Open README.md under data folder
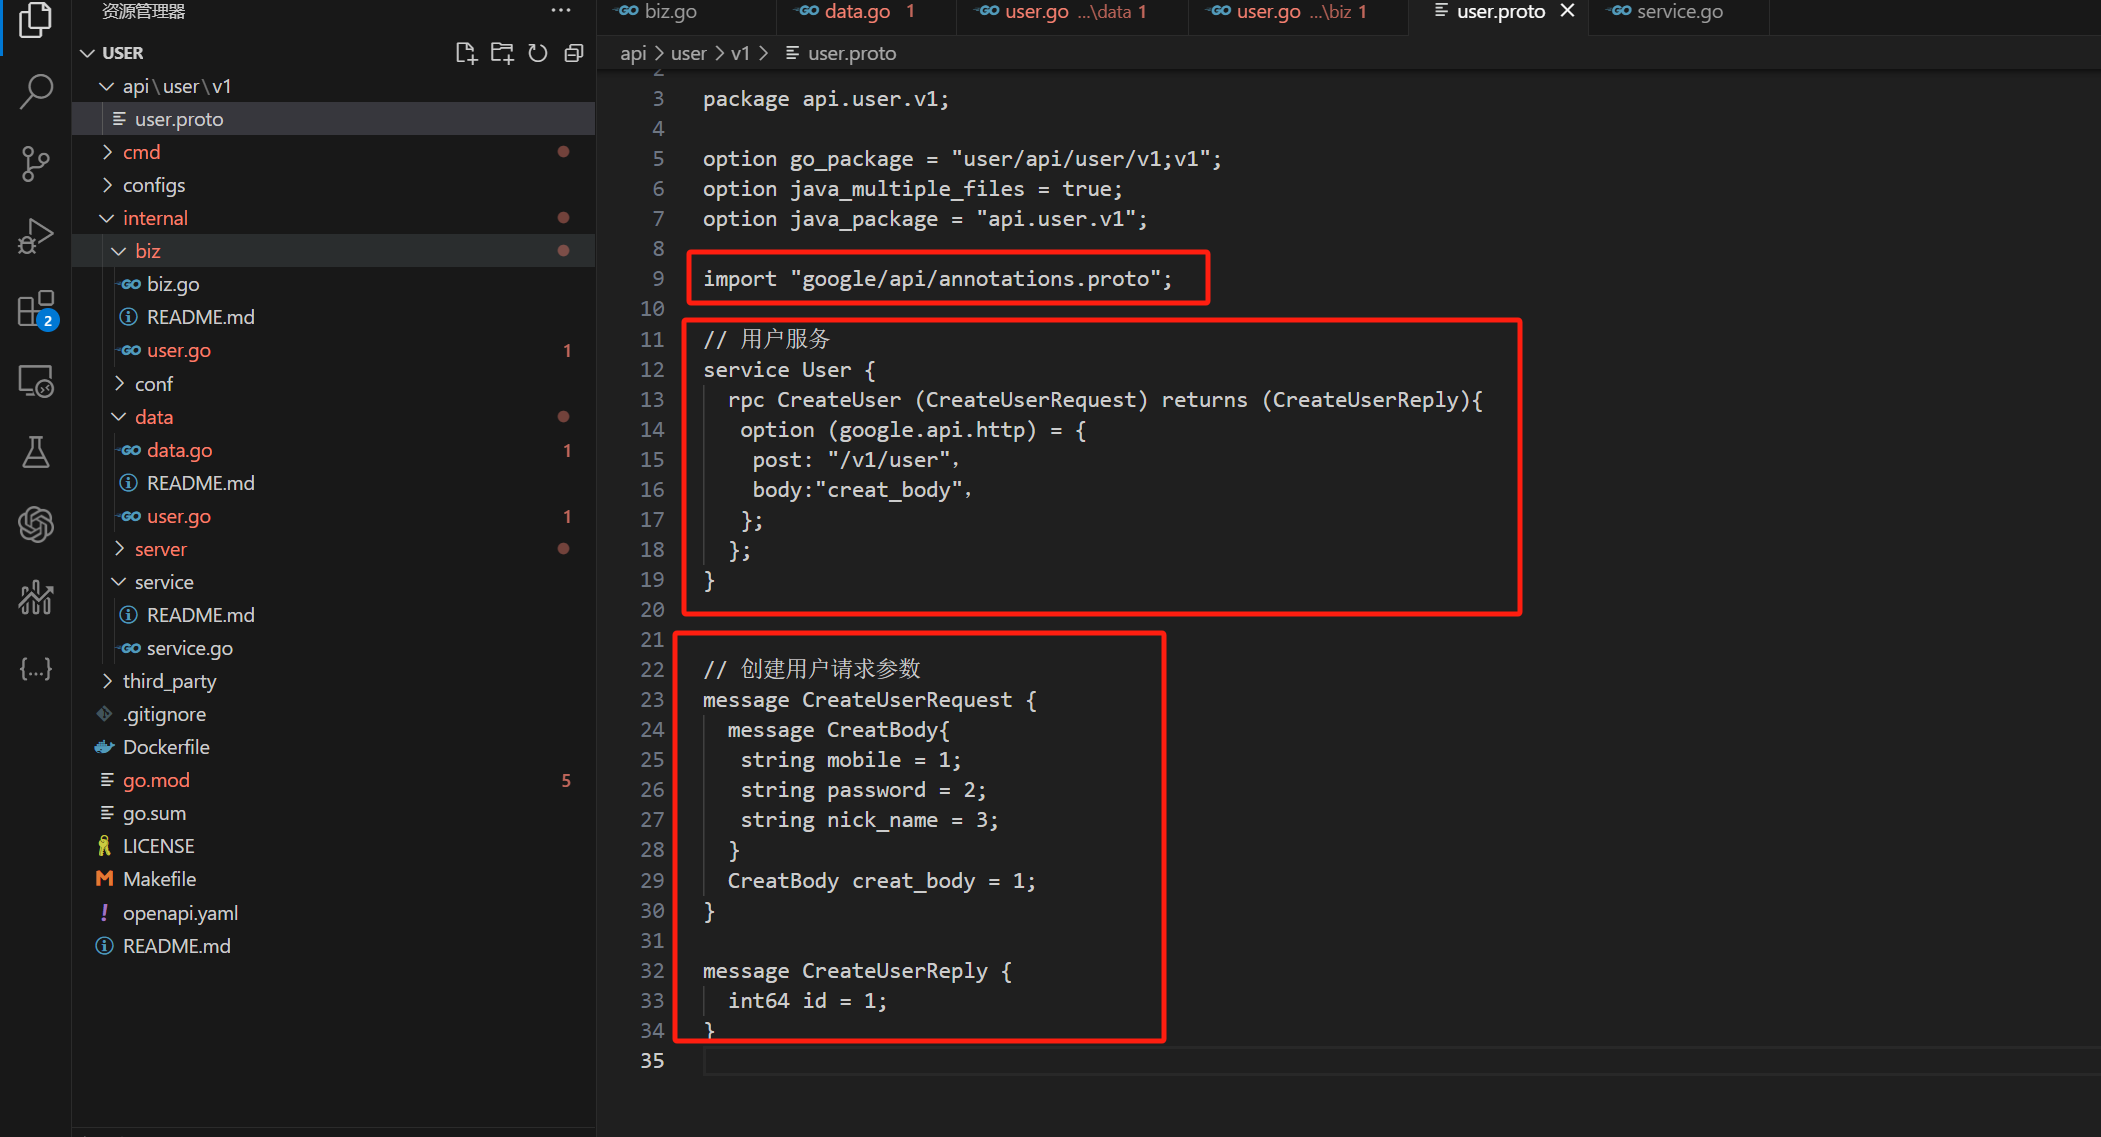2101x1137 pixels. (334, 483)
